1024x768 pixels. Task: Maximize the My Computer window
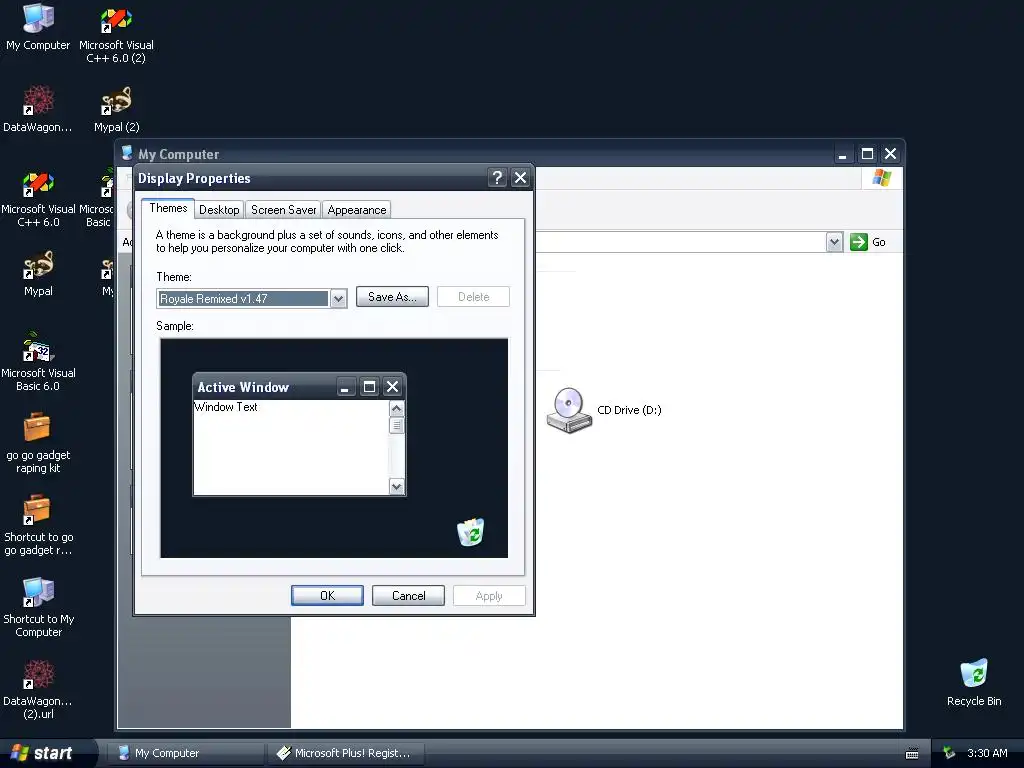867,153
